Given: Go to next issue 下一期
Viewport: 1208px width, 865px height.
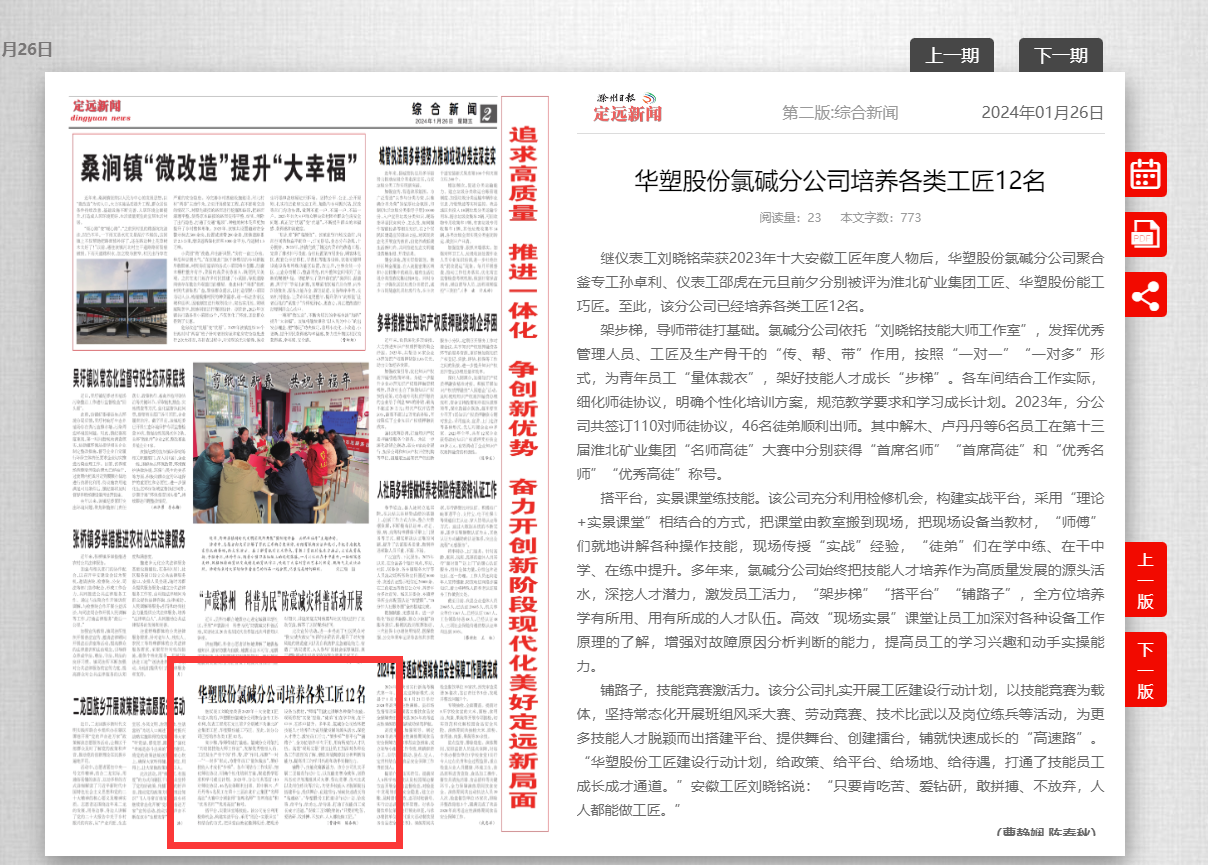Looking at the screenshot, I should [1060, 56].
